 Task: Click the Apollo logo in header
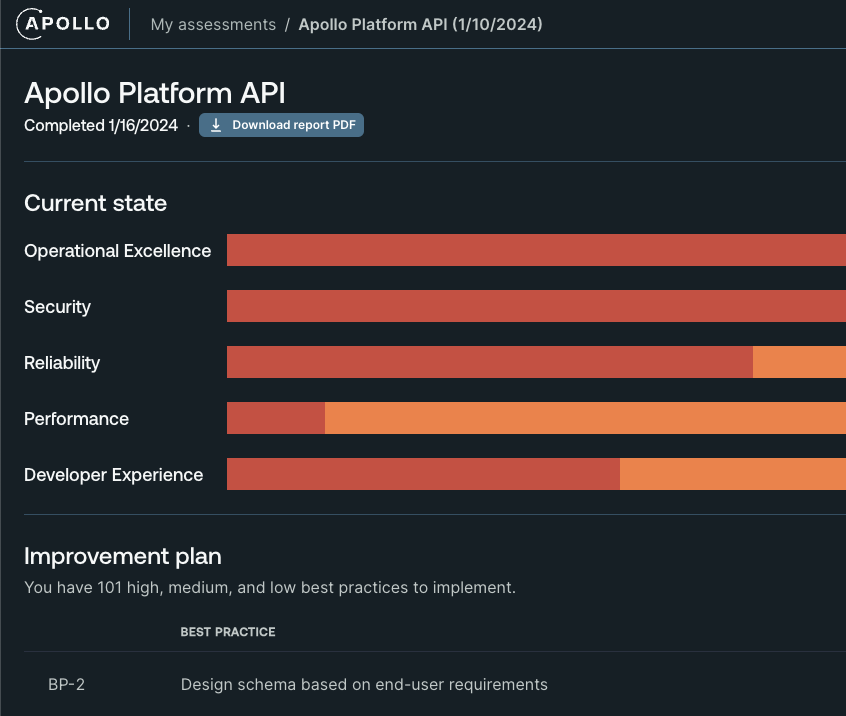click(x=63, y=24)
